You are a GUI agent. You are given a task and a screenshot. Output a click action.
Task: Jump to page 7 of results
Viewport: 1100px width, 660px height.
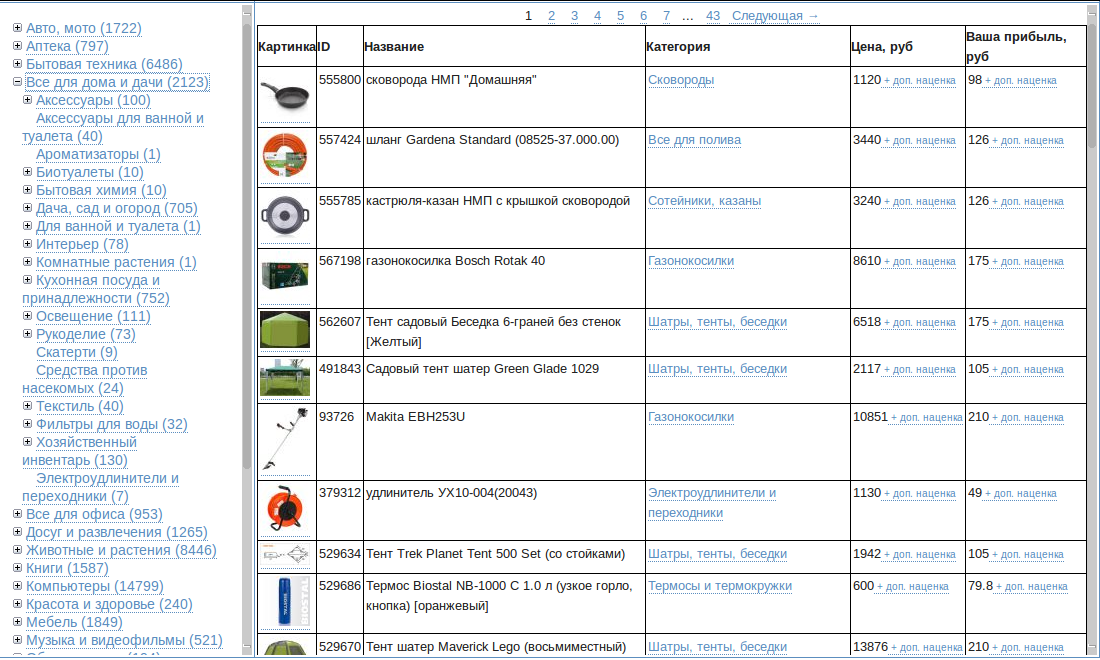666,15
